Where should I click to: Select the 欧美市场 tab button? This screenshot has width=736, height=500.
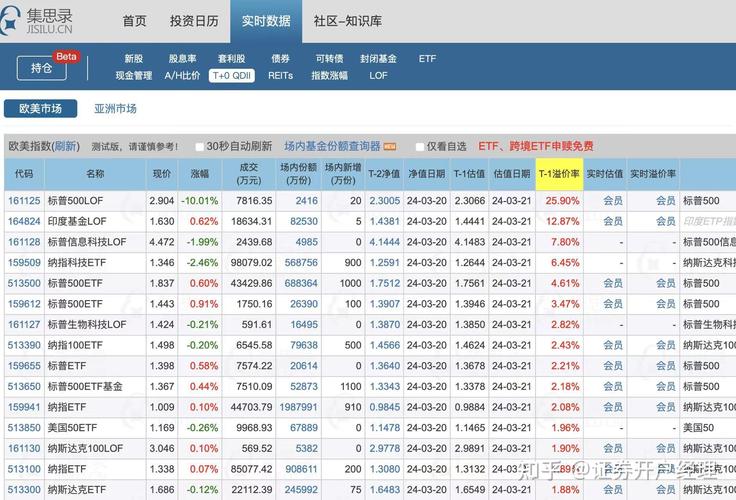pos(40,108)
